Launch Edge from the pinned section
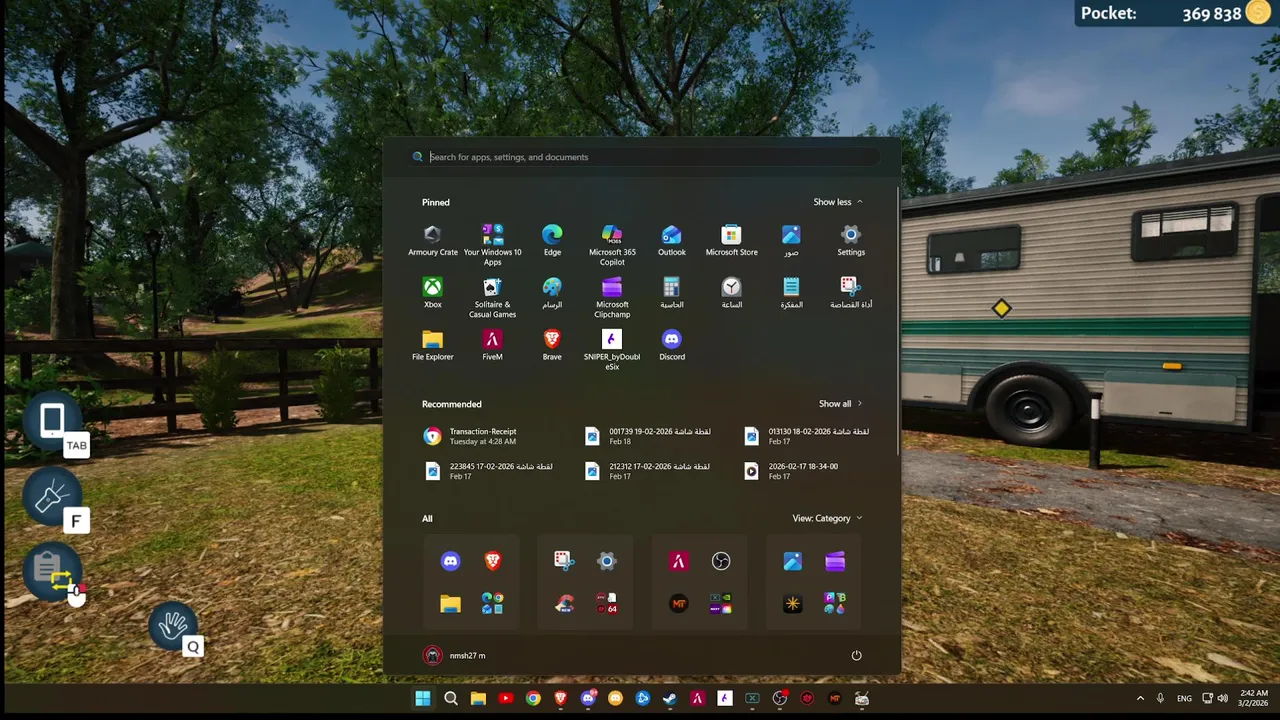This screenshot has height=720, width=1280. point(552,240)
